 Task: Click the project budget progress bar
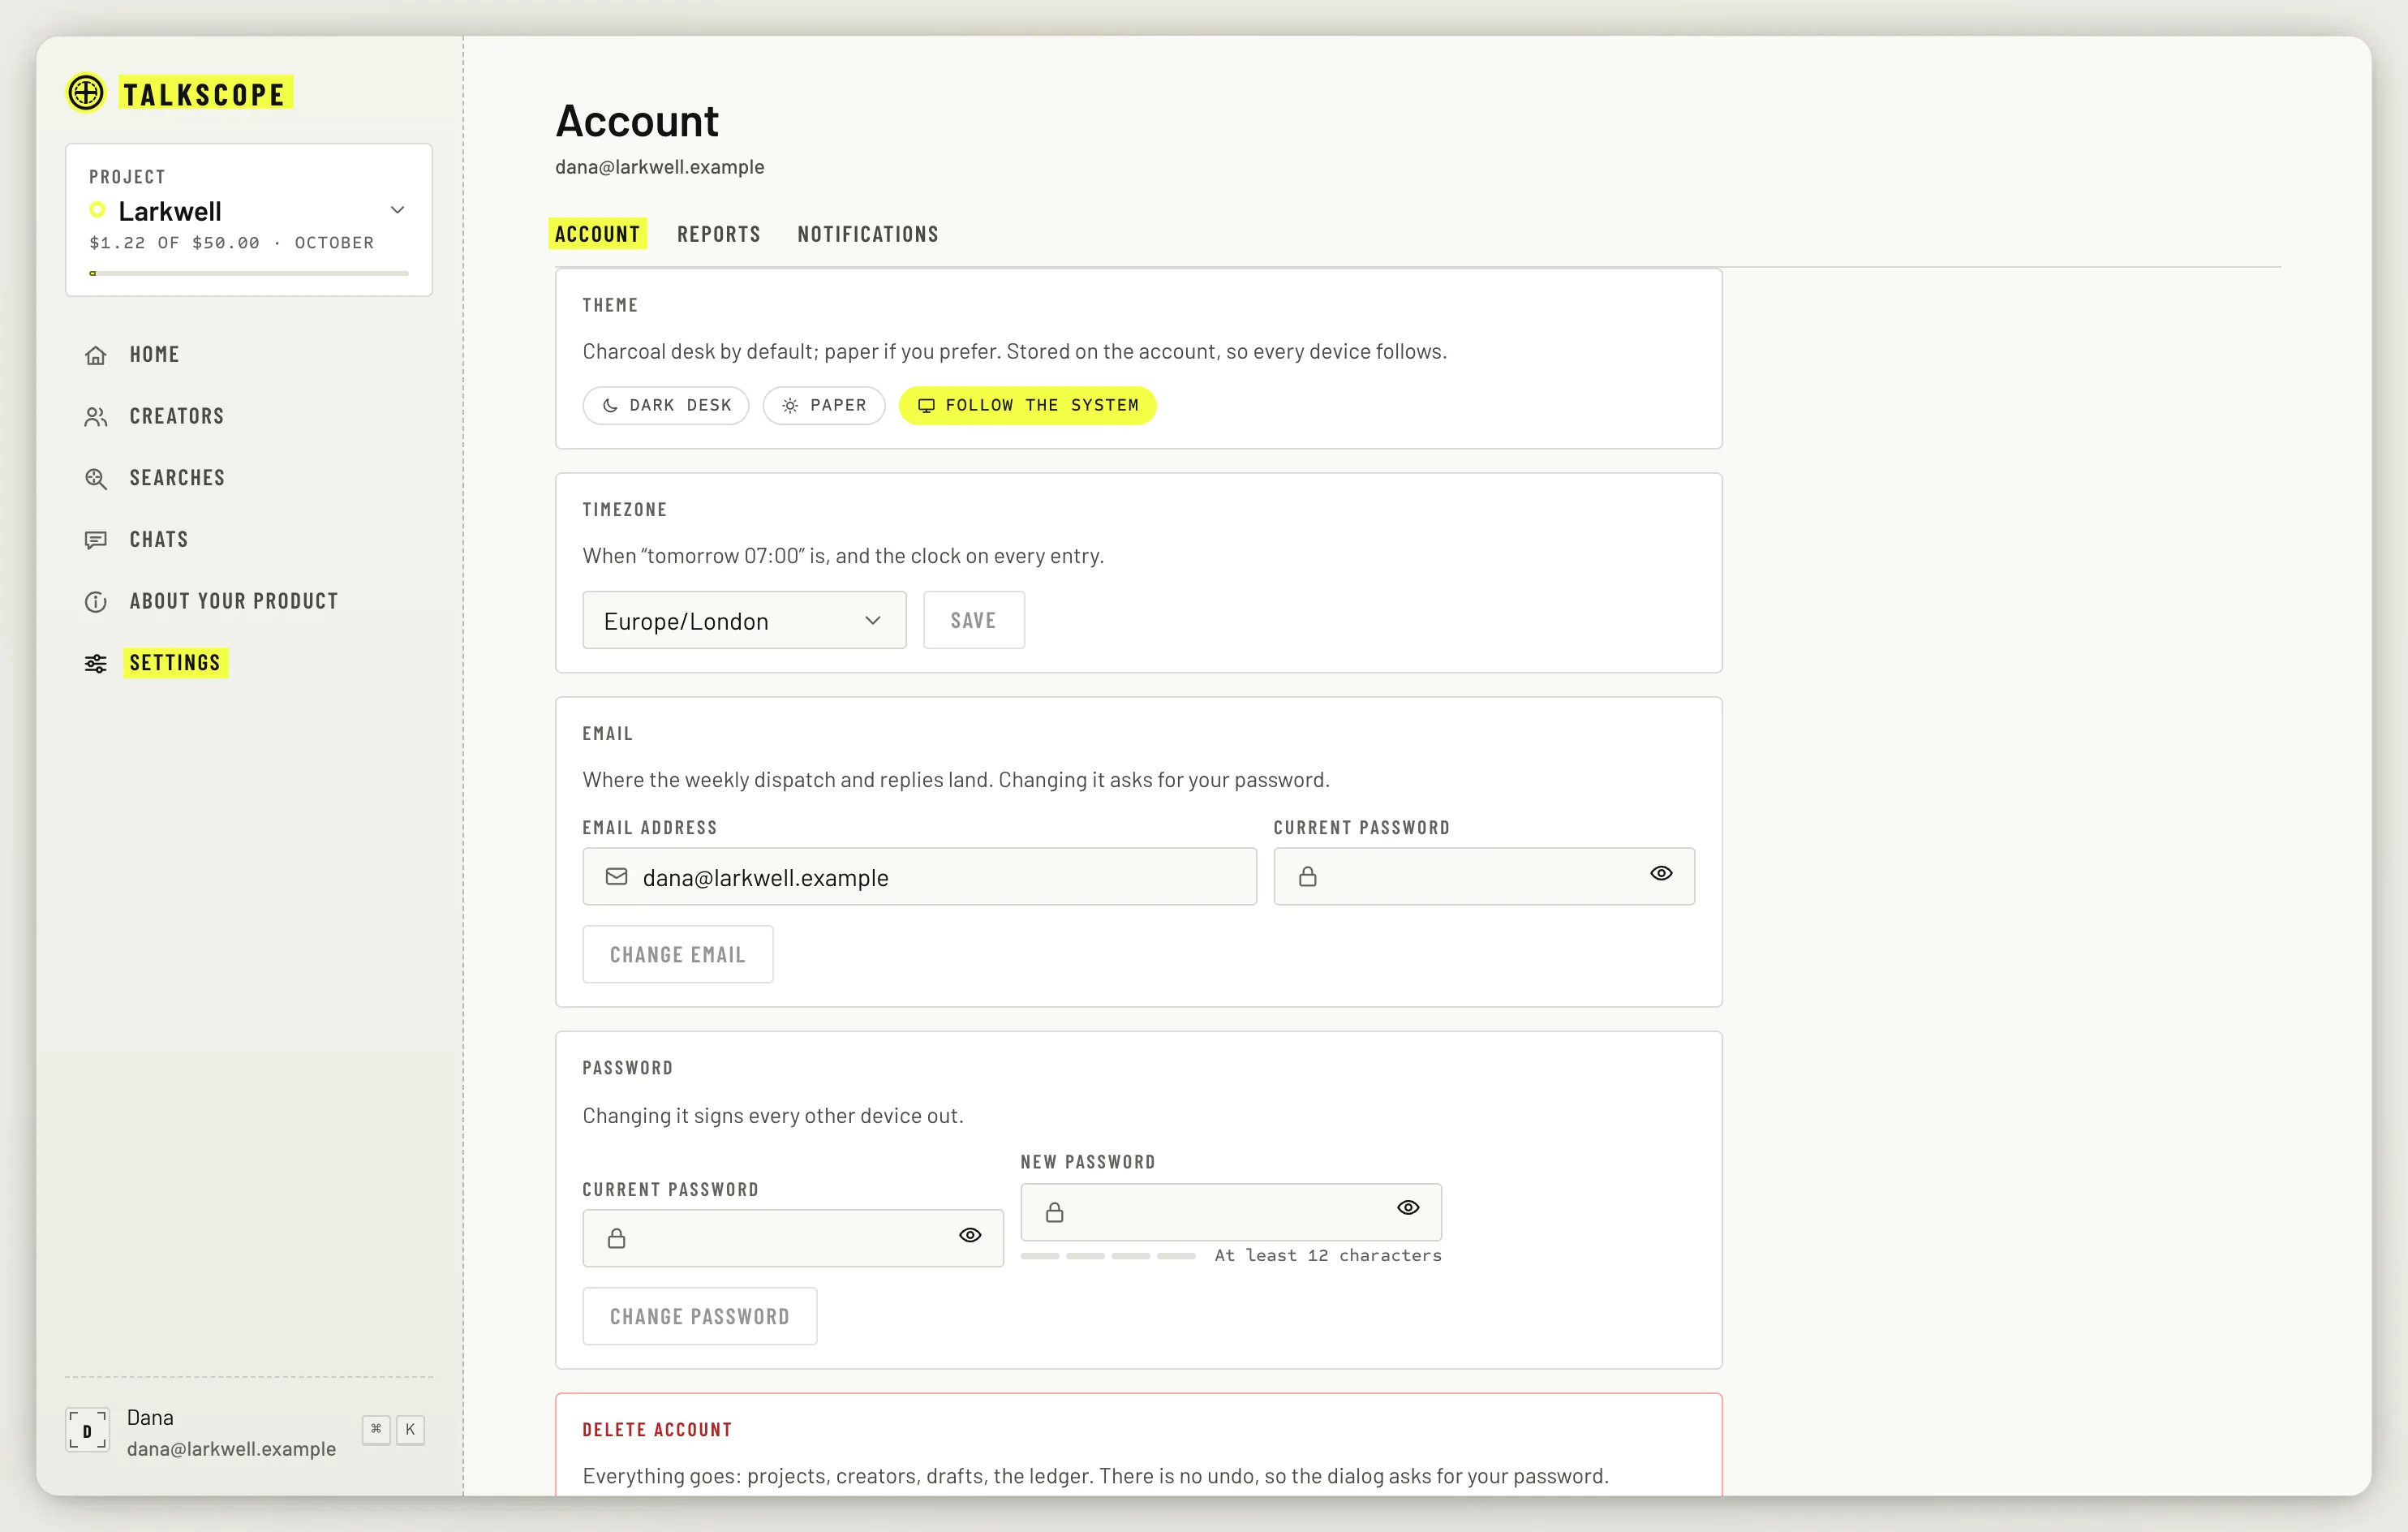coord(249,273)
